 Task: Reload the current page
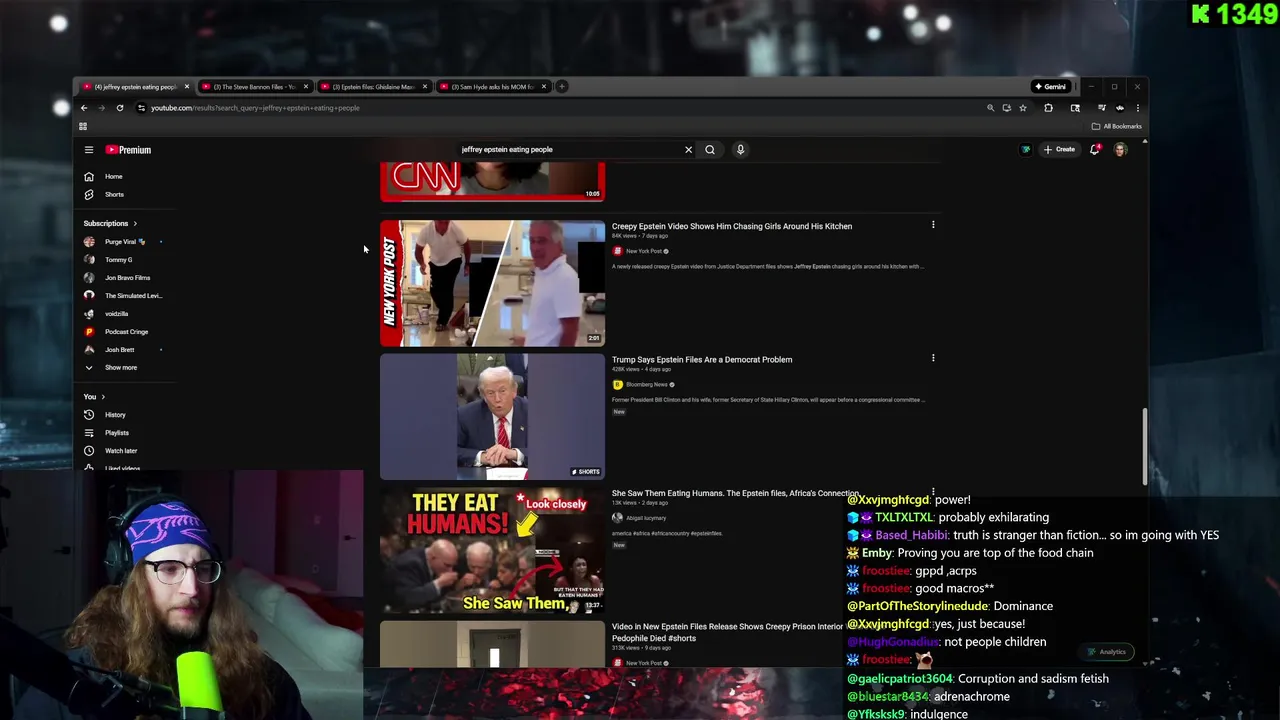click(x=120, y=108)
